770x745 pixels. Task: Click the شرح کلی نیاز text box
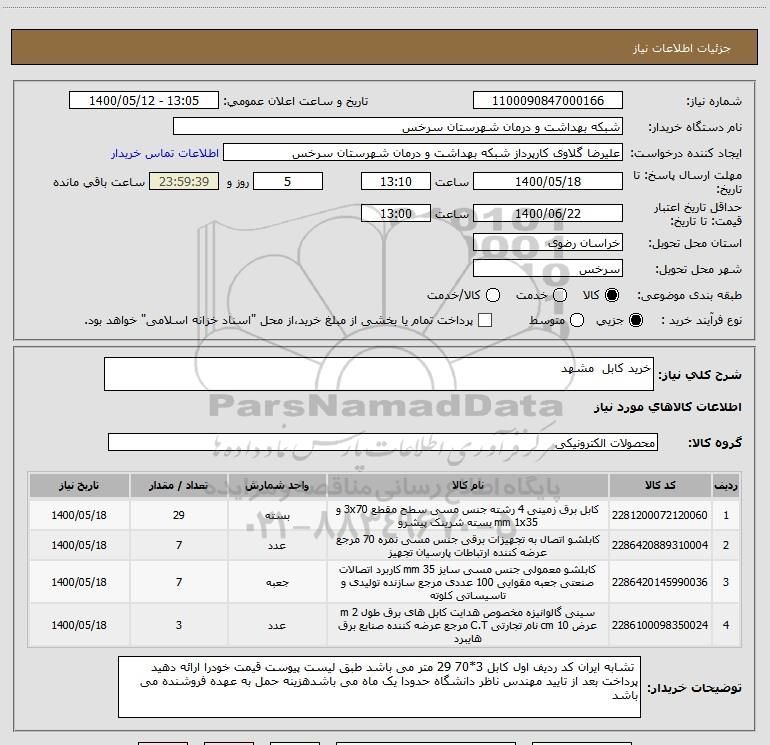tap(379, 374)
